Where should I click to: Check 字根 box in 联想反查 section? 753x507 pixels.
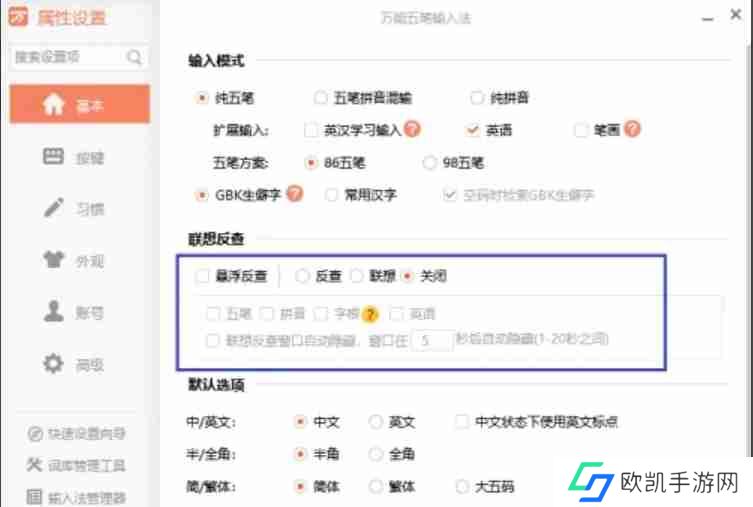pyautogui.click(x=320, y=314)
